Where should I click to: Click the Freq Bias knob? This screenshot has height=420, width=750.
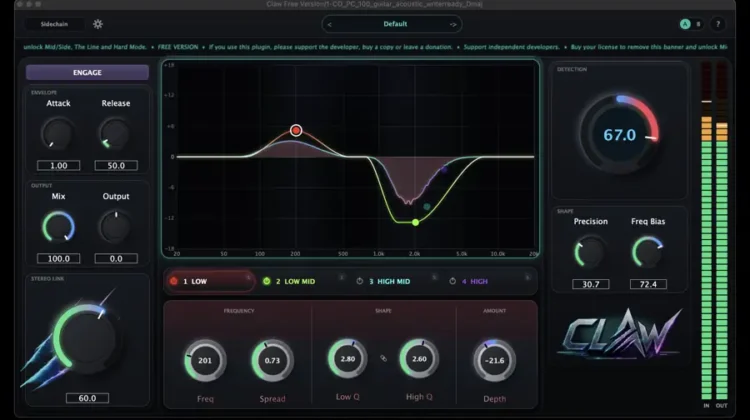(648, 253)
